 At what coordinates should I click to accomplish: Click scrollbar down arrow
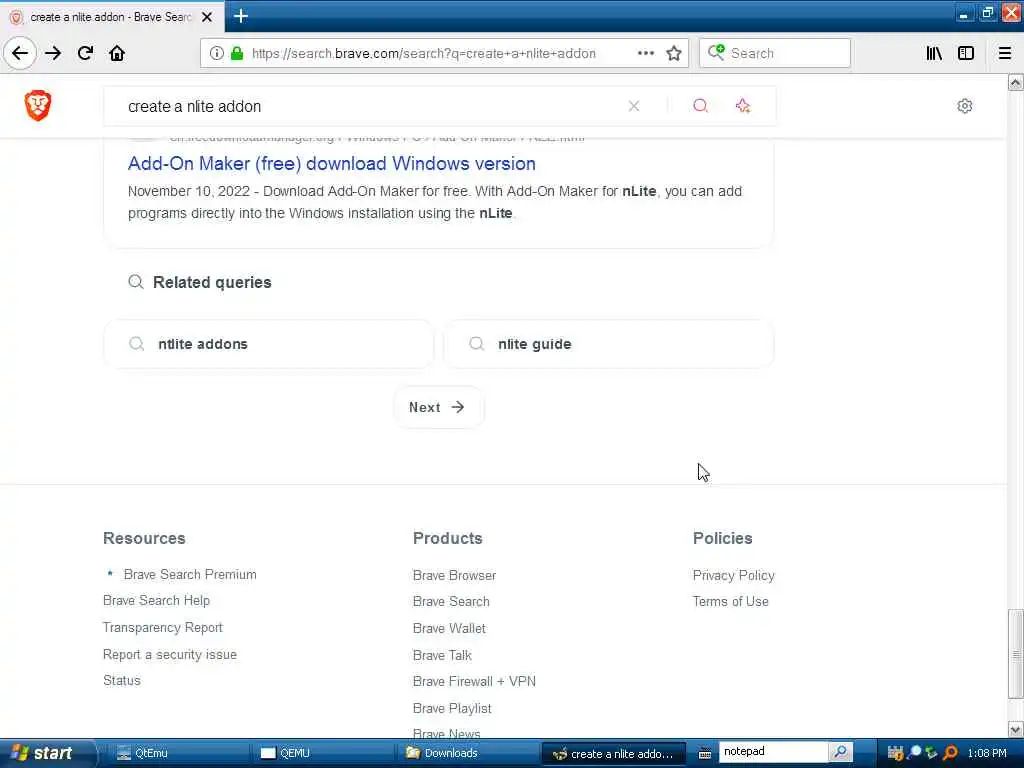point(1015,729)
